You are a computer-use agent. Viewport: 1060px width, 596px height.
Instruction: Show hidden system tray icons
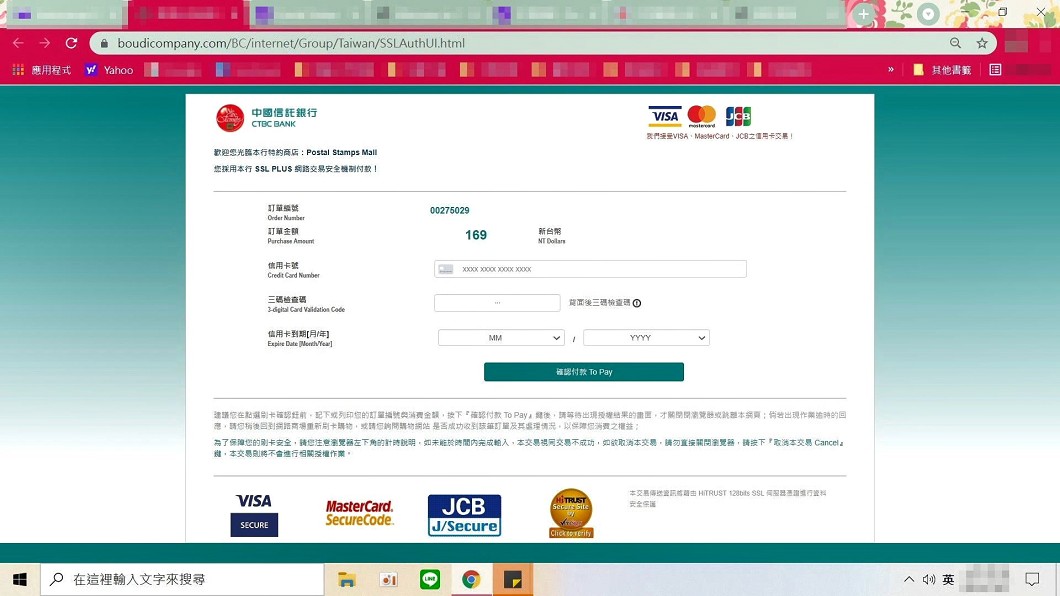(909, 580)
